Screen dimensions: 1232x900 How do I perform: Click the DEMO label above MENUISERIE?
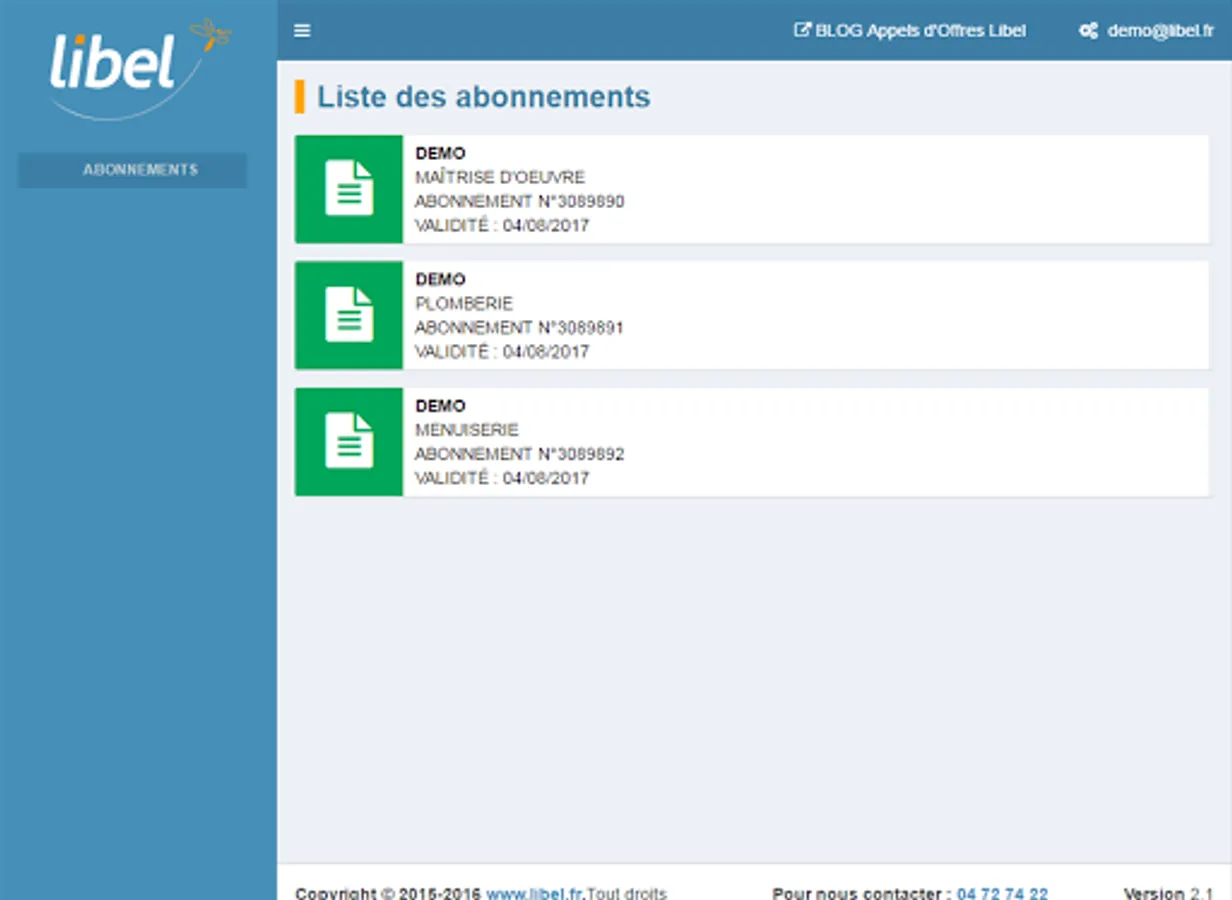(440, 406)
